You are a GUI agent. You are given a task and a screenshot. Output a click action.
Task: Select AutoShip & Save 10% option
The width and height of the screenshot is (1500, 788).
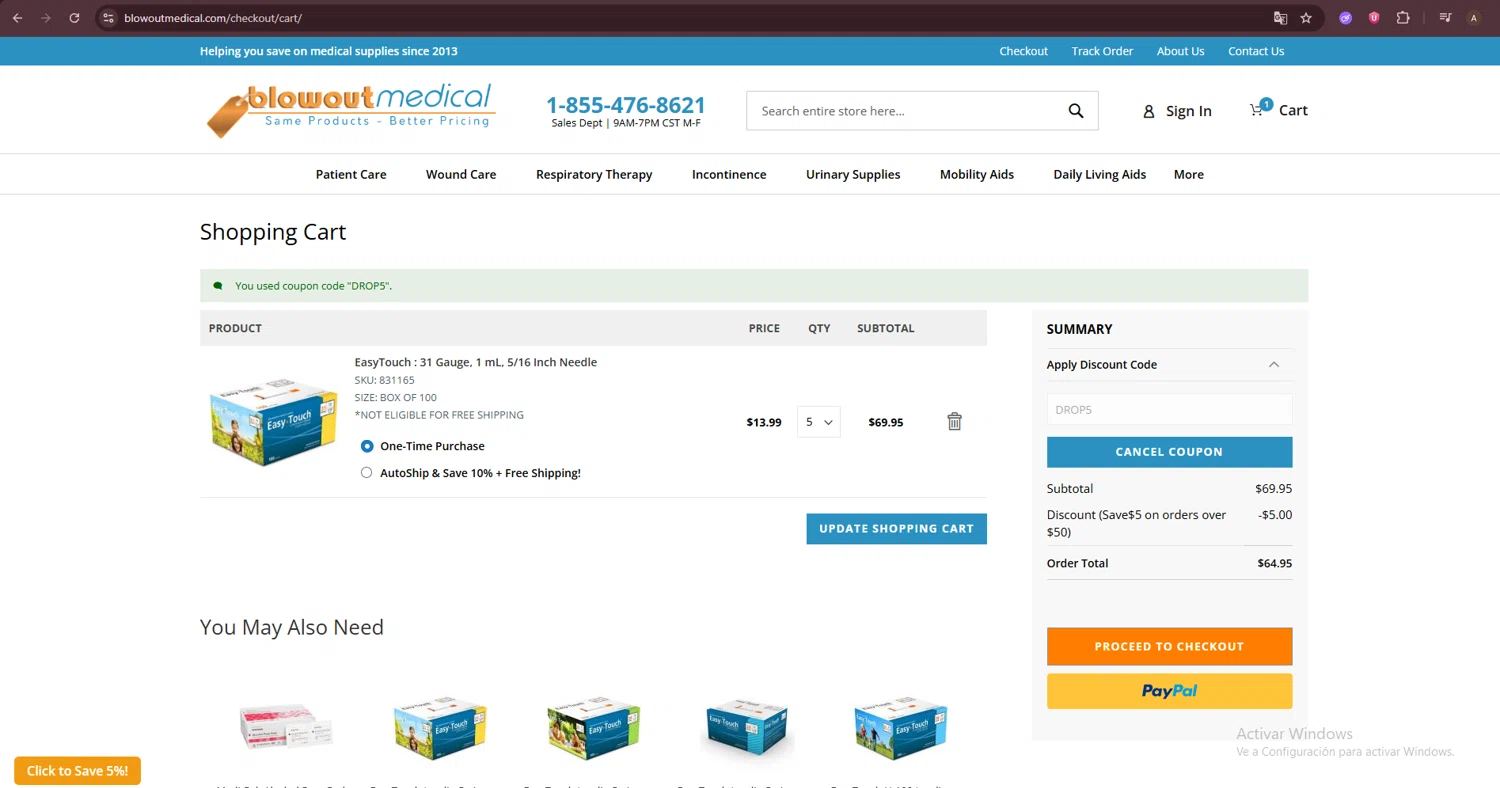(x=367, y=473)
